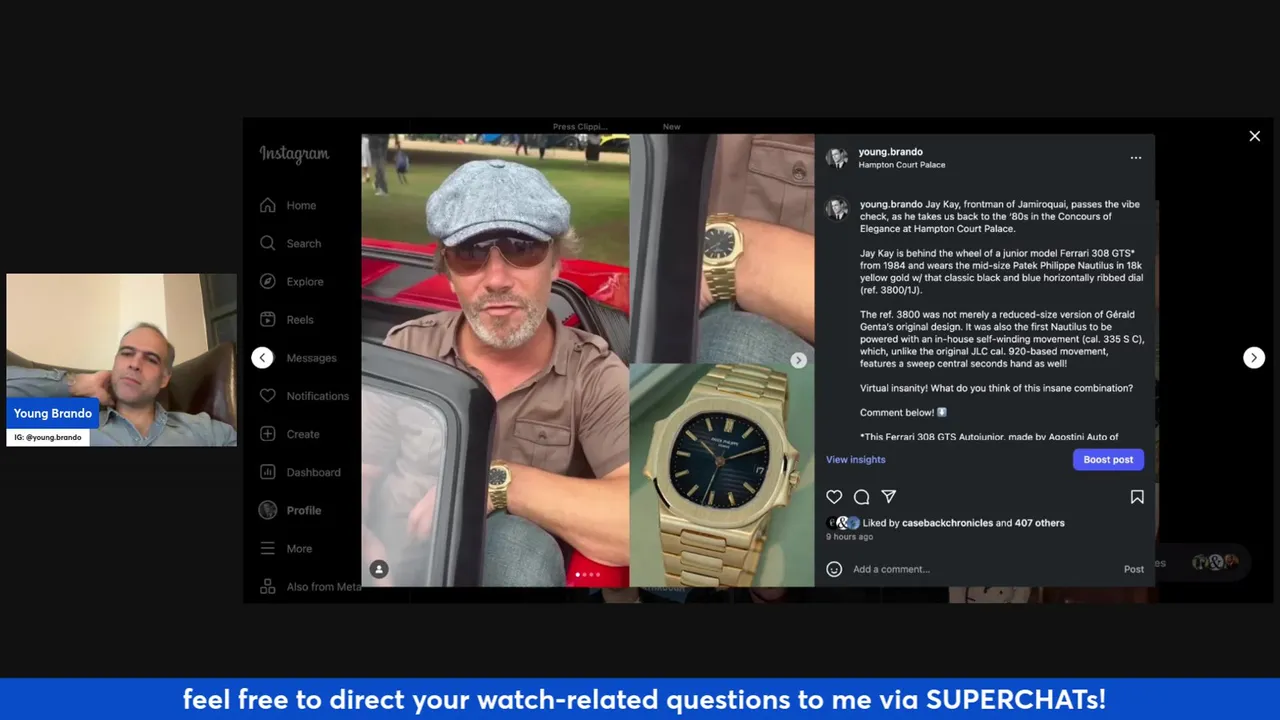Open Dashboard chart icon
Viewport: 1280px width, 720px height.
(x=268, y=472)
